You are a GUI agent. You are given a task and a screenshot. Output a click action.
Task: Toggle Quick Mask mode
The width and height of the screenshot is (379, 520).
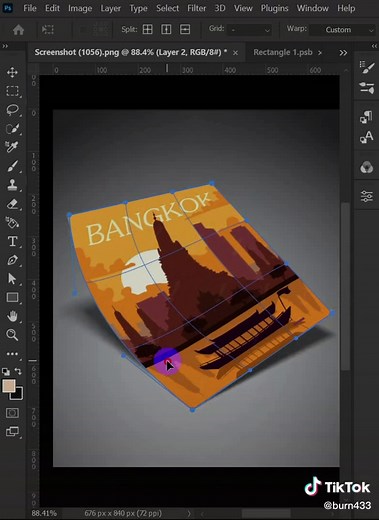tap(12, 413)
